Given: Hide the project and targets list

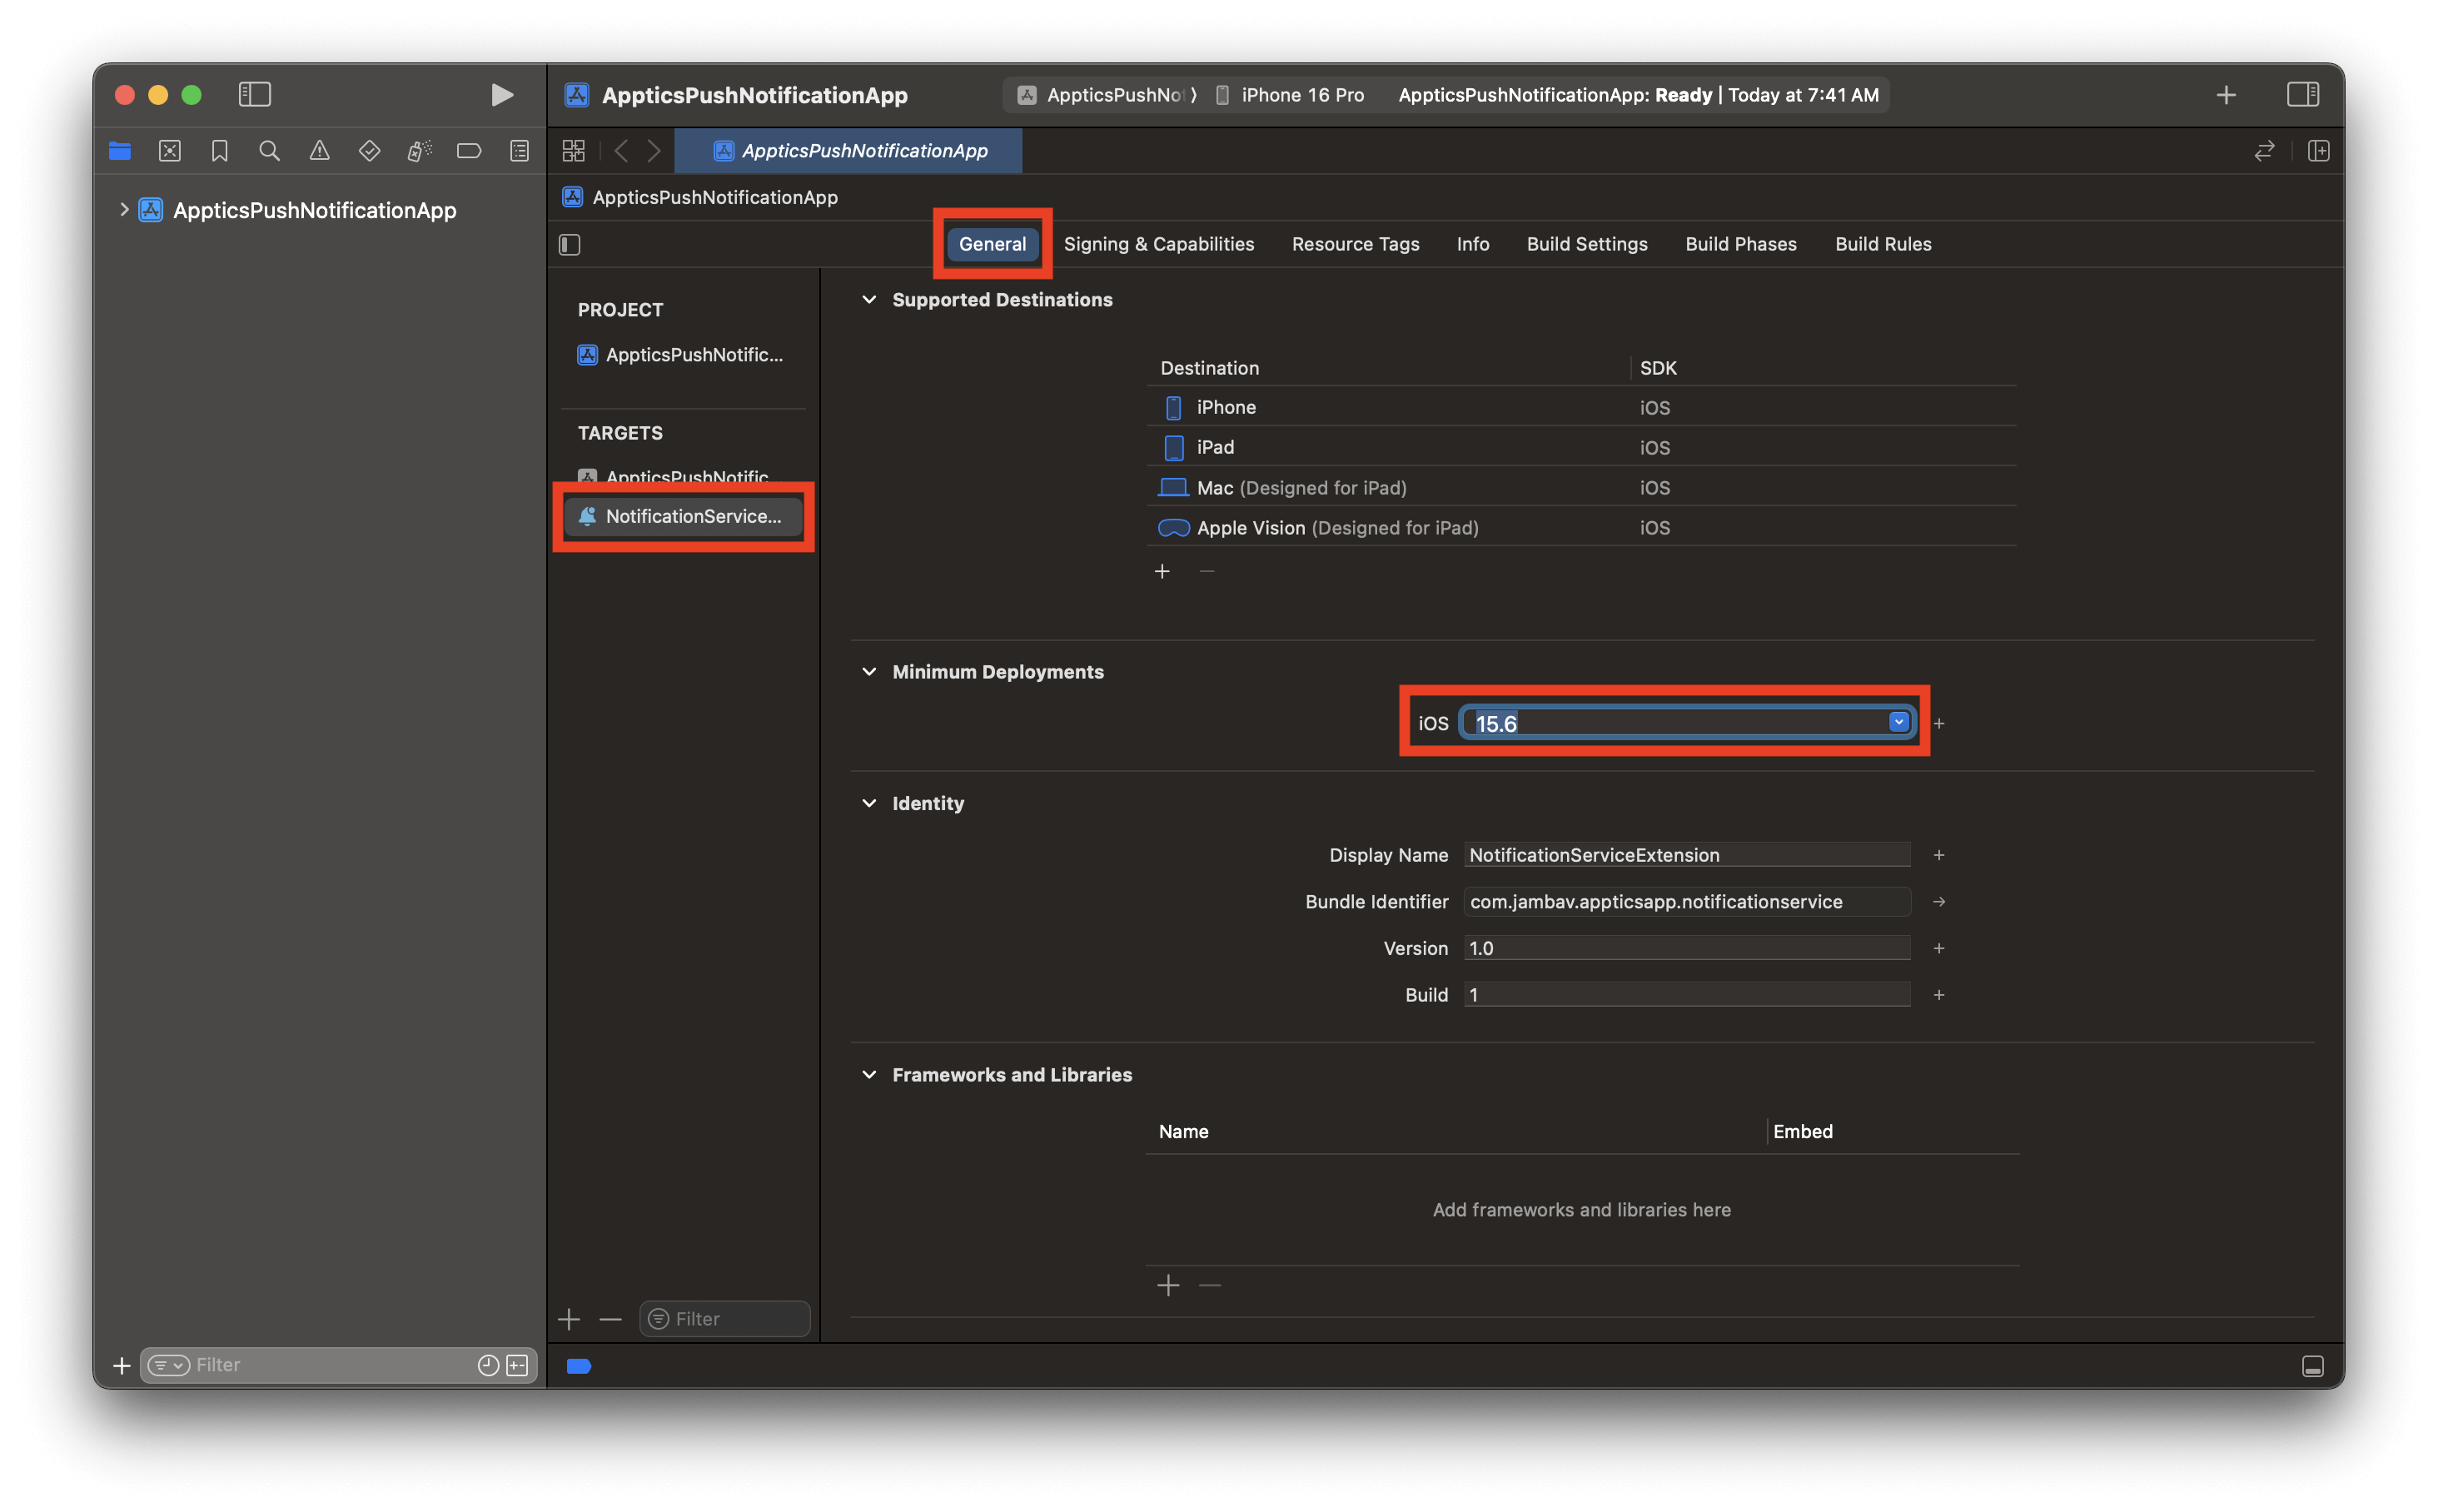Looking at the screenshot, I should pyautogui.click(x=570, y=245).
